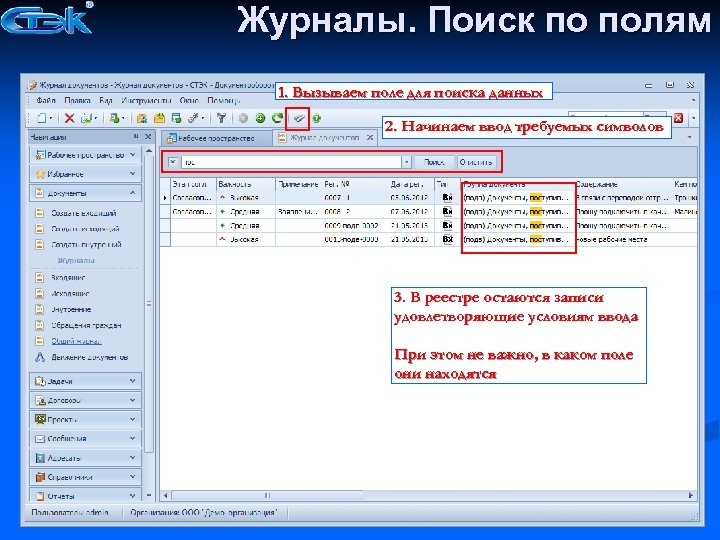The height and width of the screenshot is (540, 720).
Task: Close the Навигация panel
Action: (x=148, y=136)
